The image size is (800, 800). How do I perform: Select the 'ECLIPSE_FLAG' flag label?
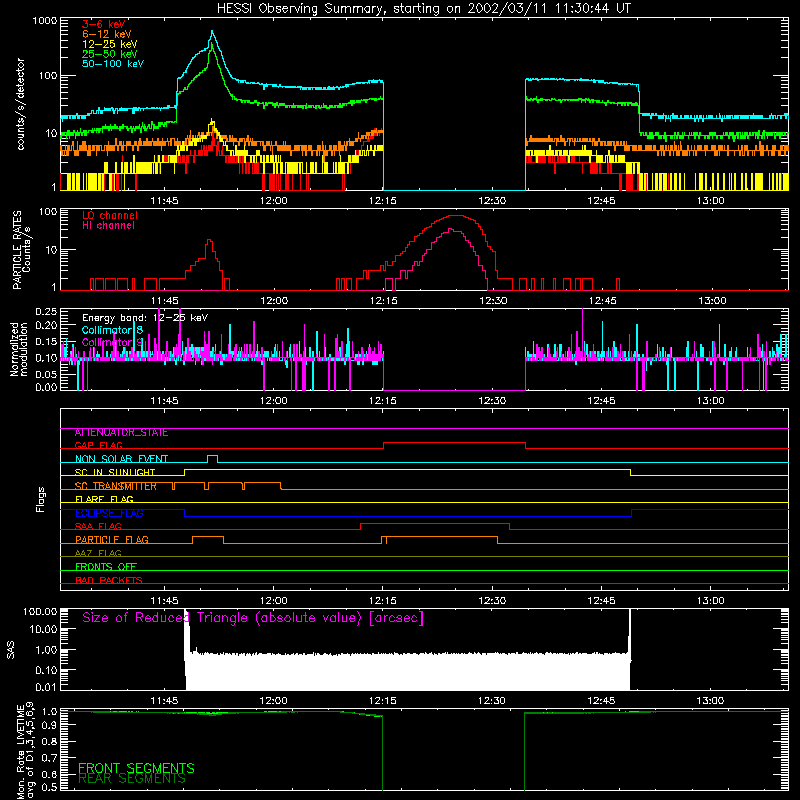[109, 513]
